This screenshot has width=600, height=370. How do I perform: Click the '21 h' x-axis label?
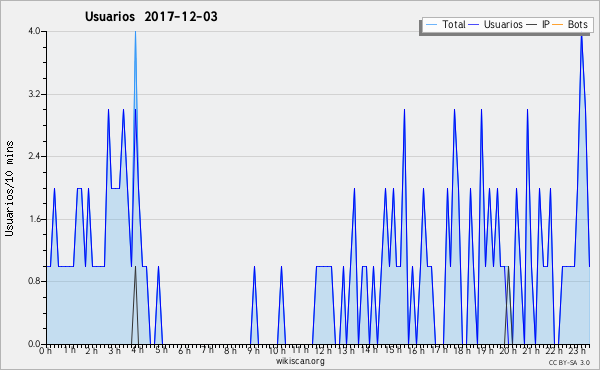tap(532, 350)
